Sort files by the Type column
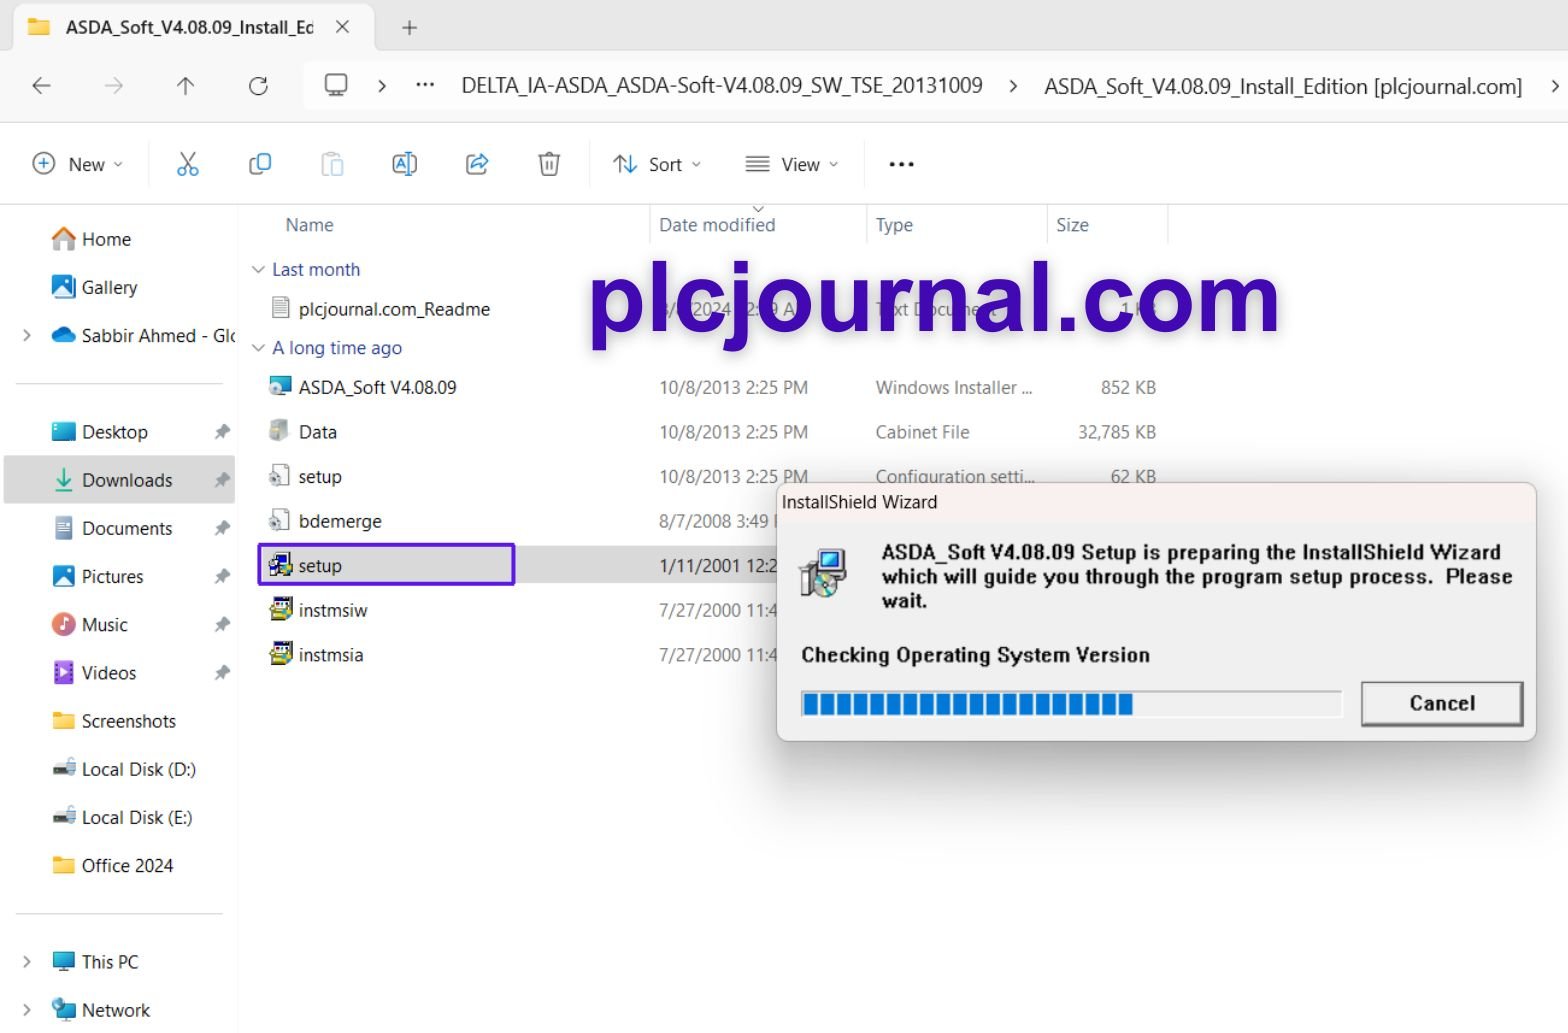The height and width of the screenshot is (1033, 1568). [x=894, y=225]
